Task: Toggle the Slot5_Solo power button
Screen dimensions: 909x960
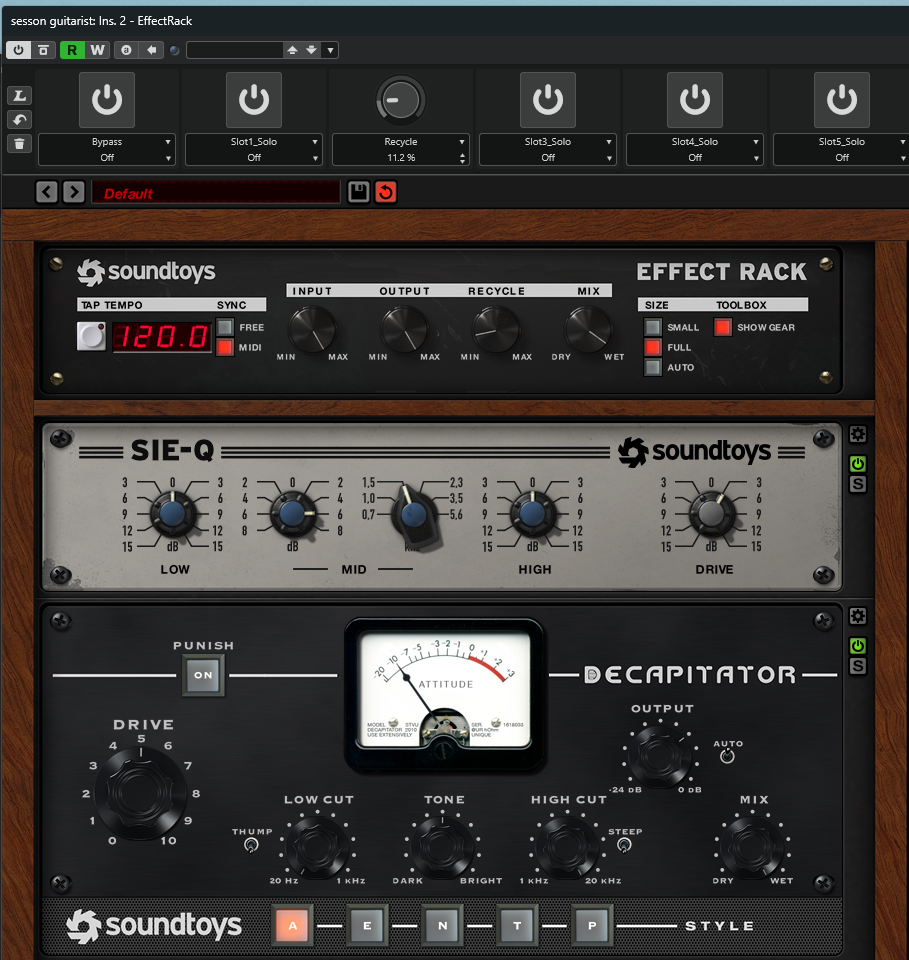Action: pos(842,100)
